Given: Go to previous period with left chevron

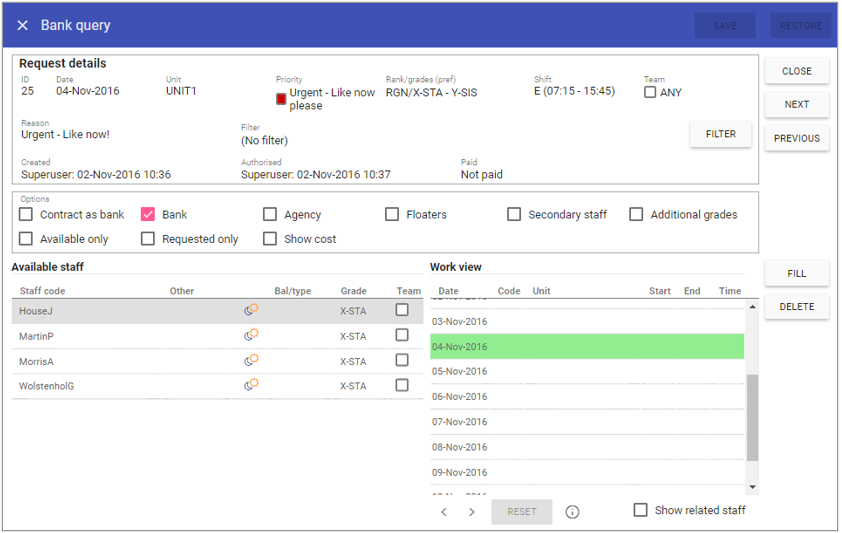Looking at the screenshot, I should 444,512.
